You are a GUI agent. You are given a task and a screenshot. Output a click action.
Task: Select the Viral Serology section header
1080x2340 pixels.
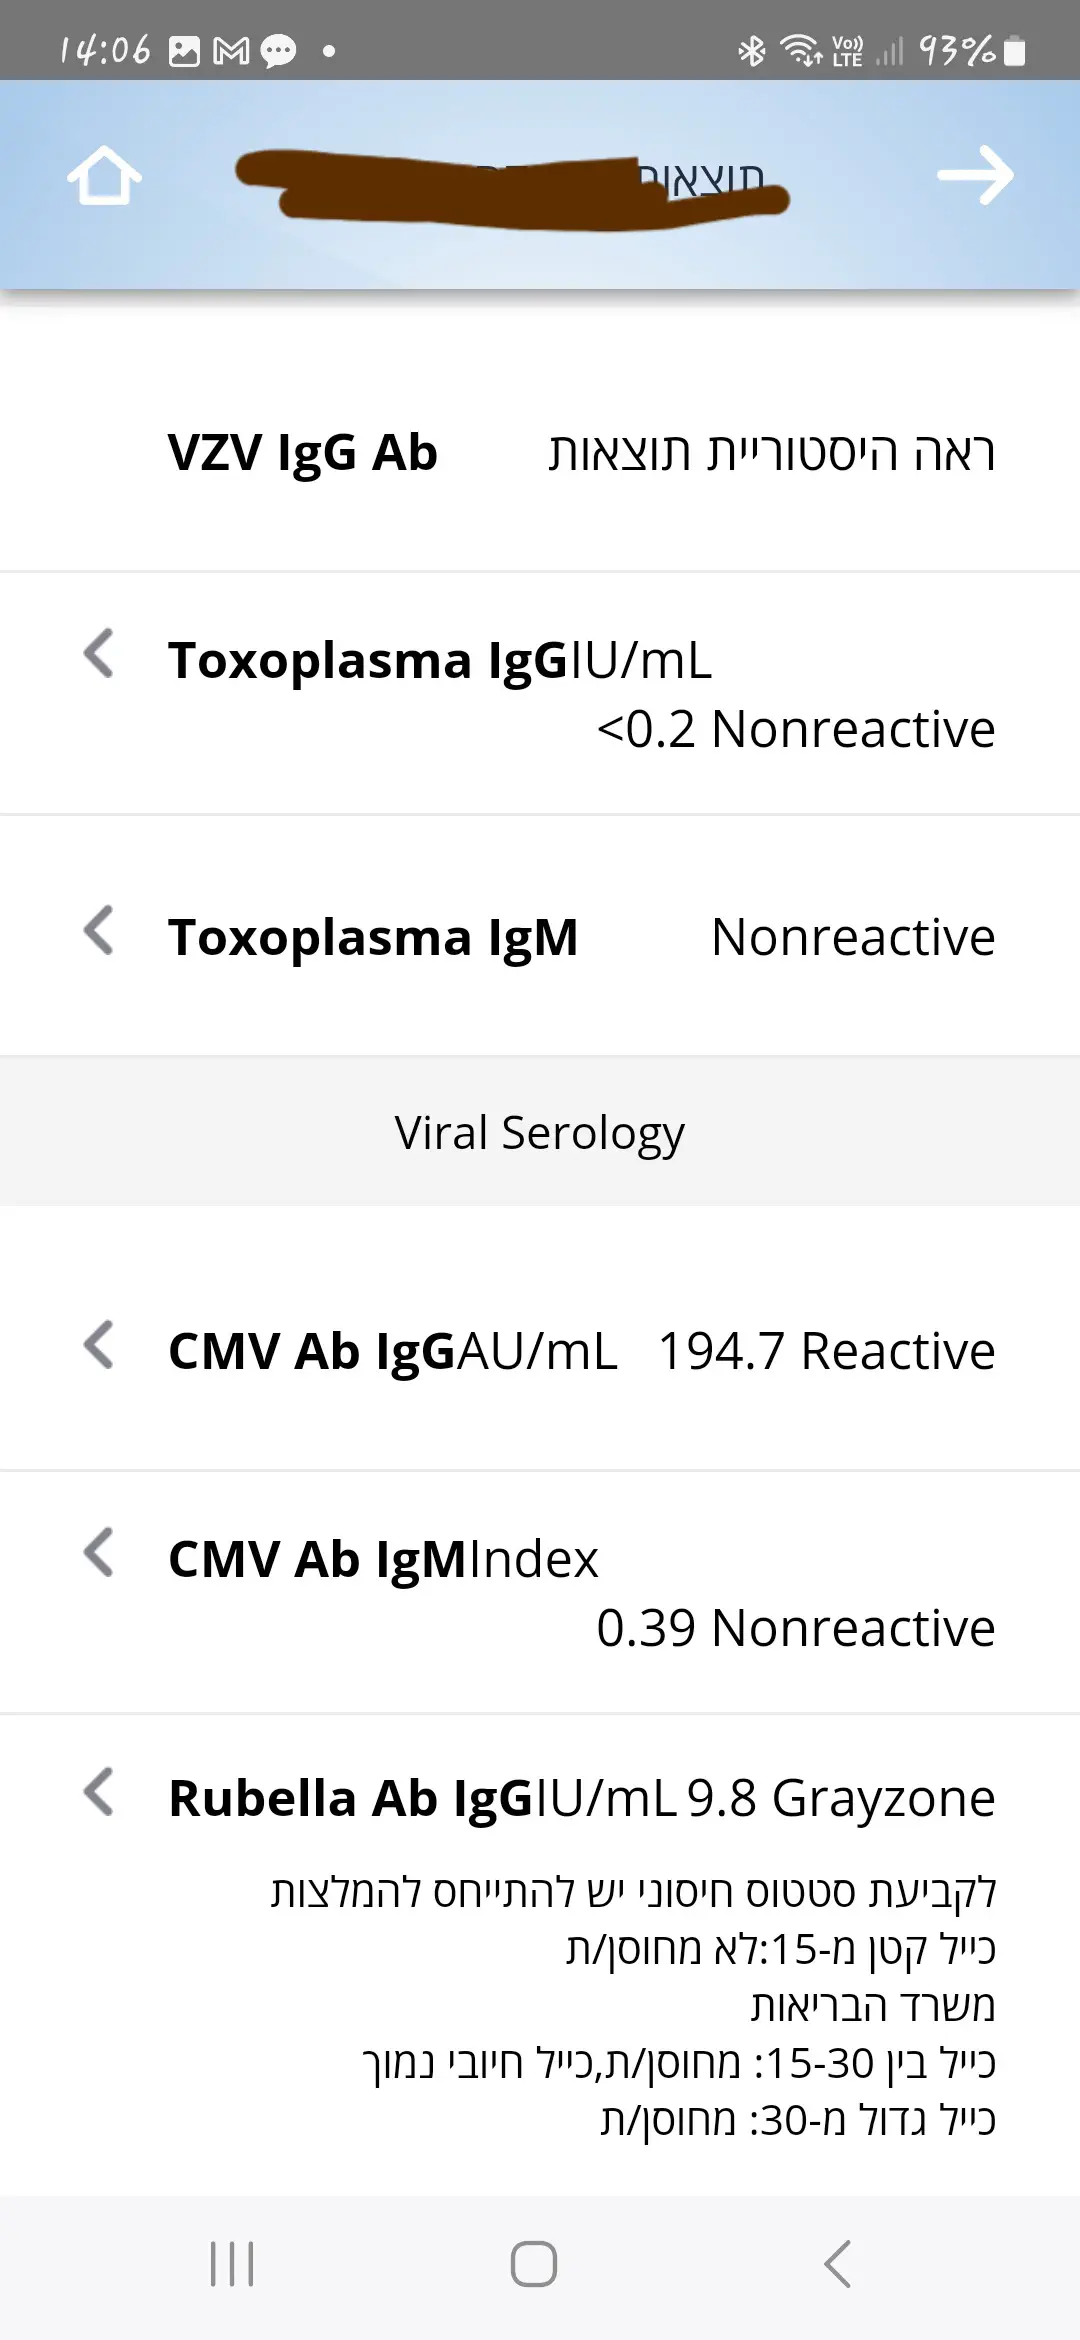tap(540, 1133)
